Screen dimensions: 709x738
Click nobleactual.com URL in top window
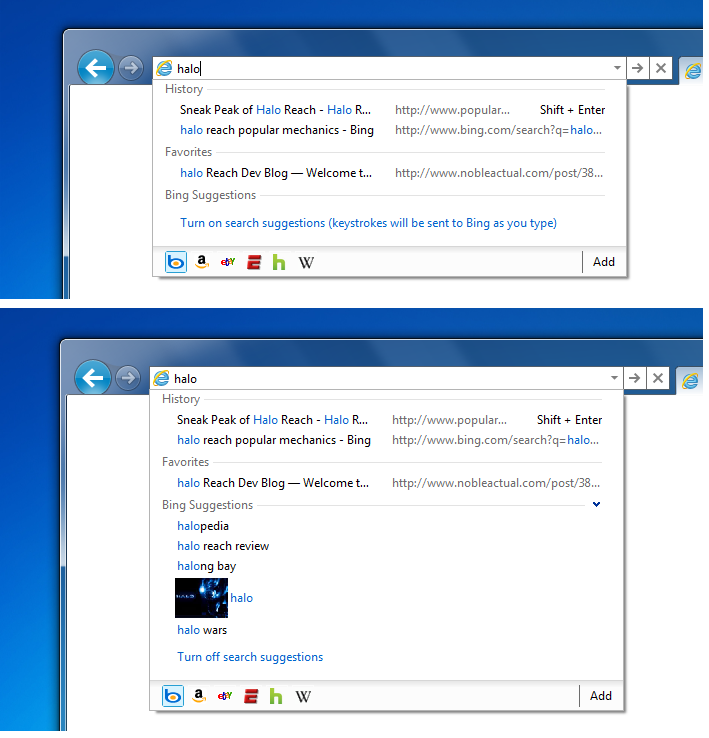click(499, 173)
